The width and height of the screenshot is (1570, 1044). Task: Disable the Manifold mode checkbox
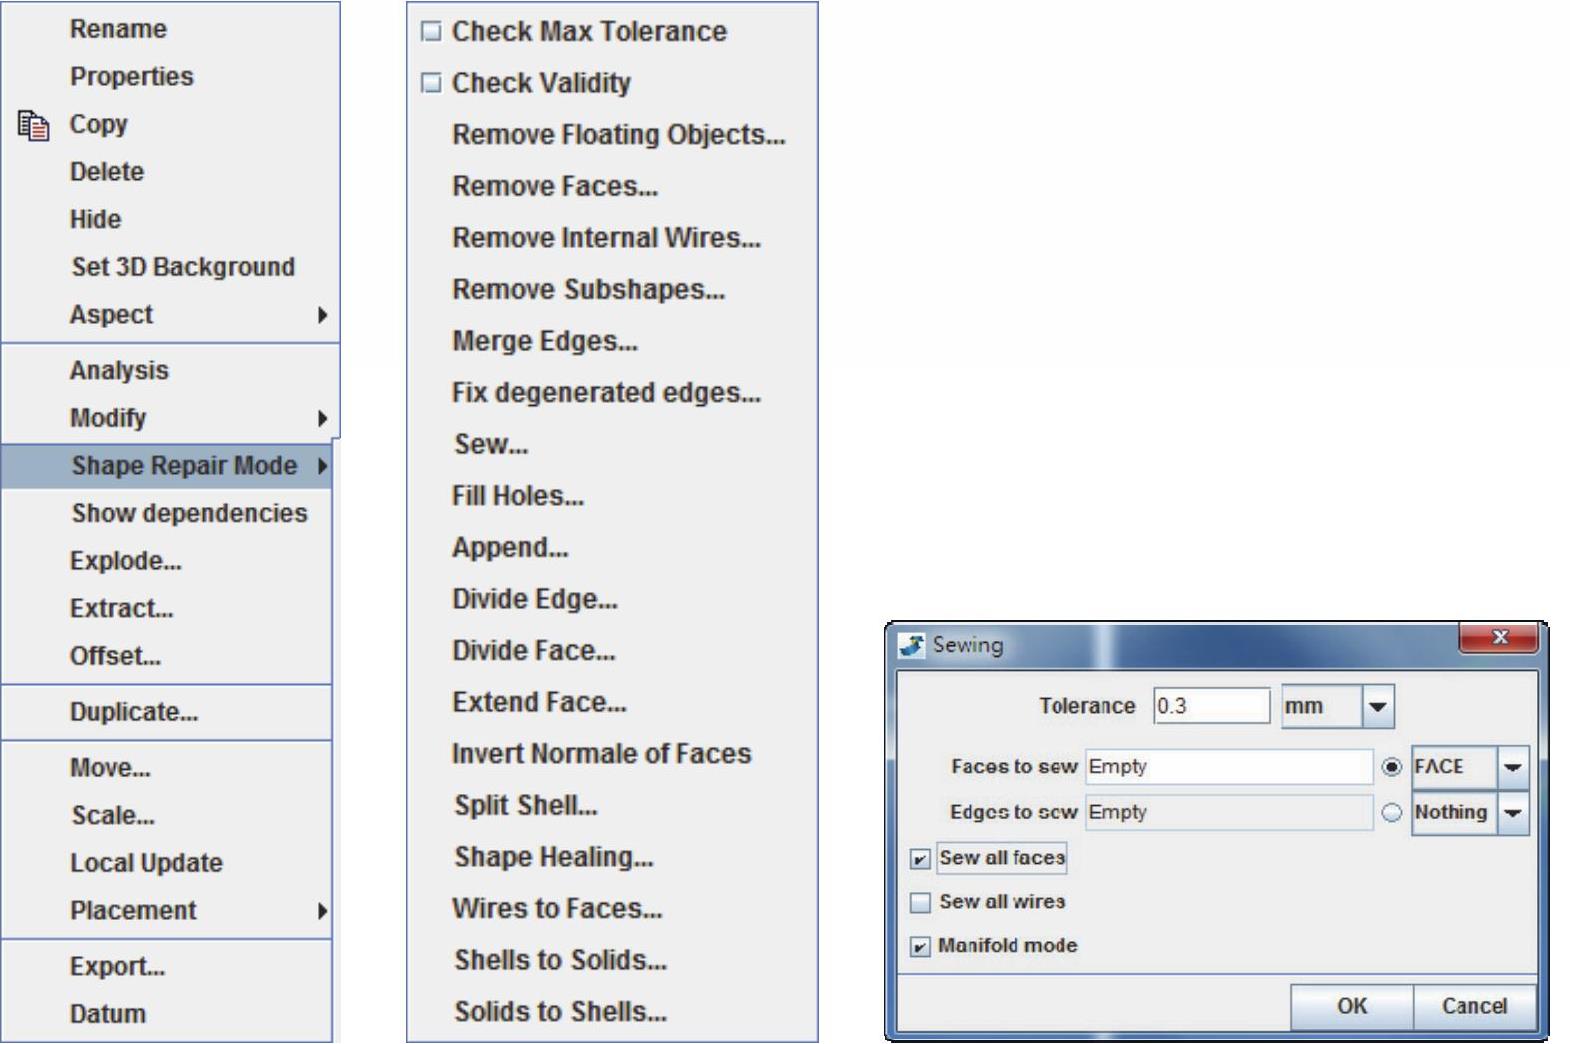pos(920,947)
